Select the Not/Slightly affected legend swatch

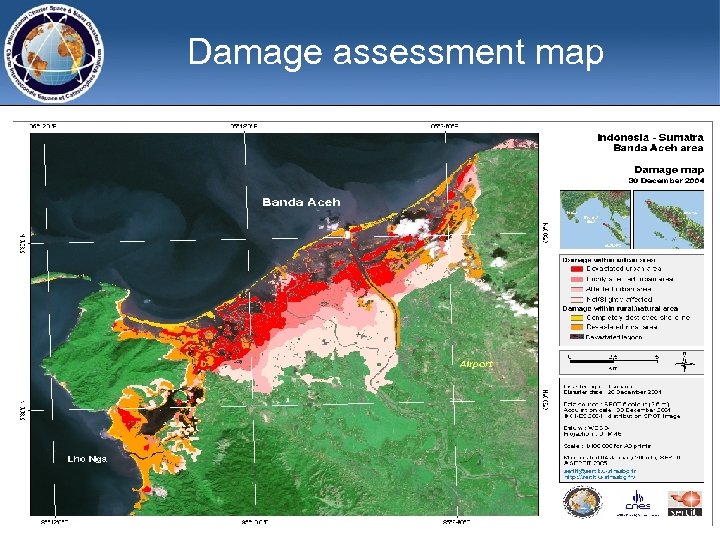click(576, 299)
